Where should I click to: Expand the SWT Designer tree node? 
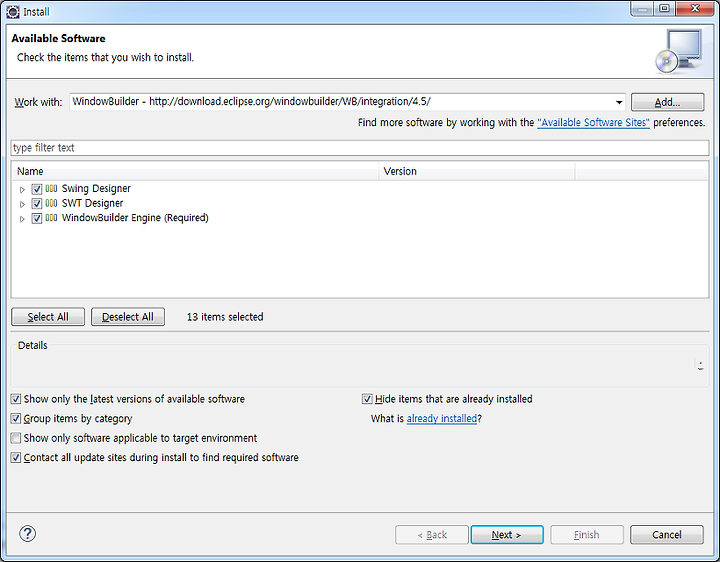coord(22,204)
